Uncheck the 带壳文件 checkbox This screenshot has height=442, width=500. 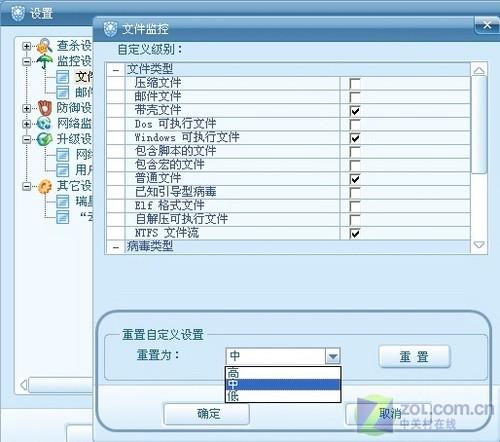[355, 111]
